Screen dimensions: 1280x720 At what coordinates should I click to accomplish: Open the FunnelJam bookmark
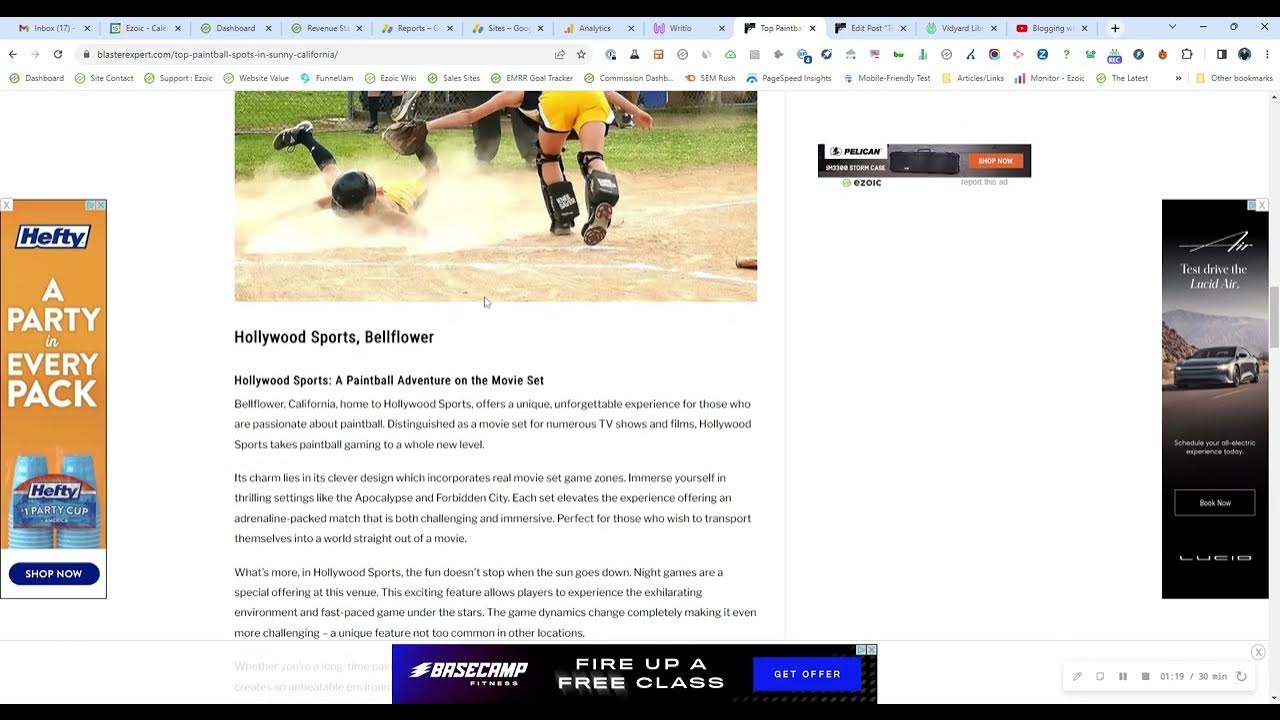pyautogui.click(x=326, y=78)
